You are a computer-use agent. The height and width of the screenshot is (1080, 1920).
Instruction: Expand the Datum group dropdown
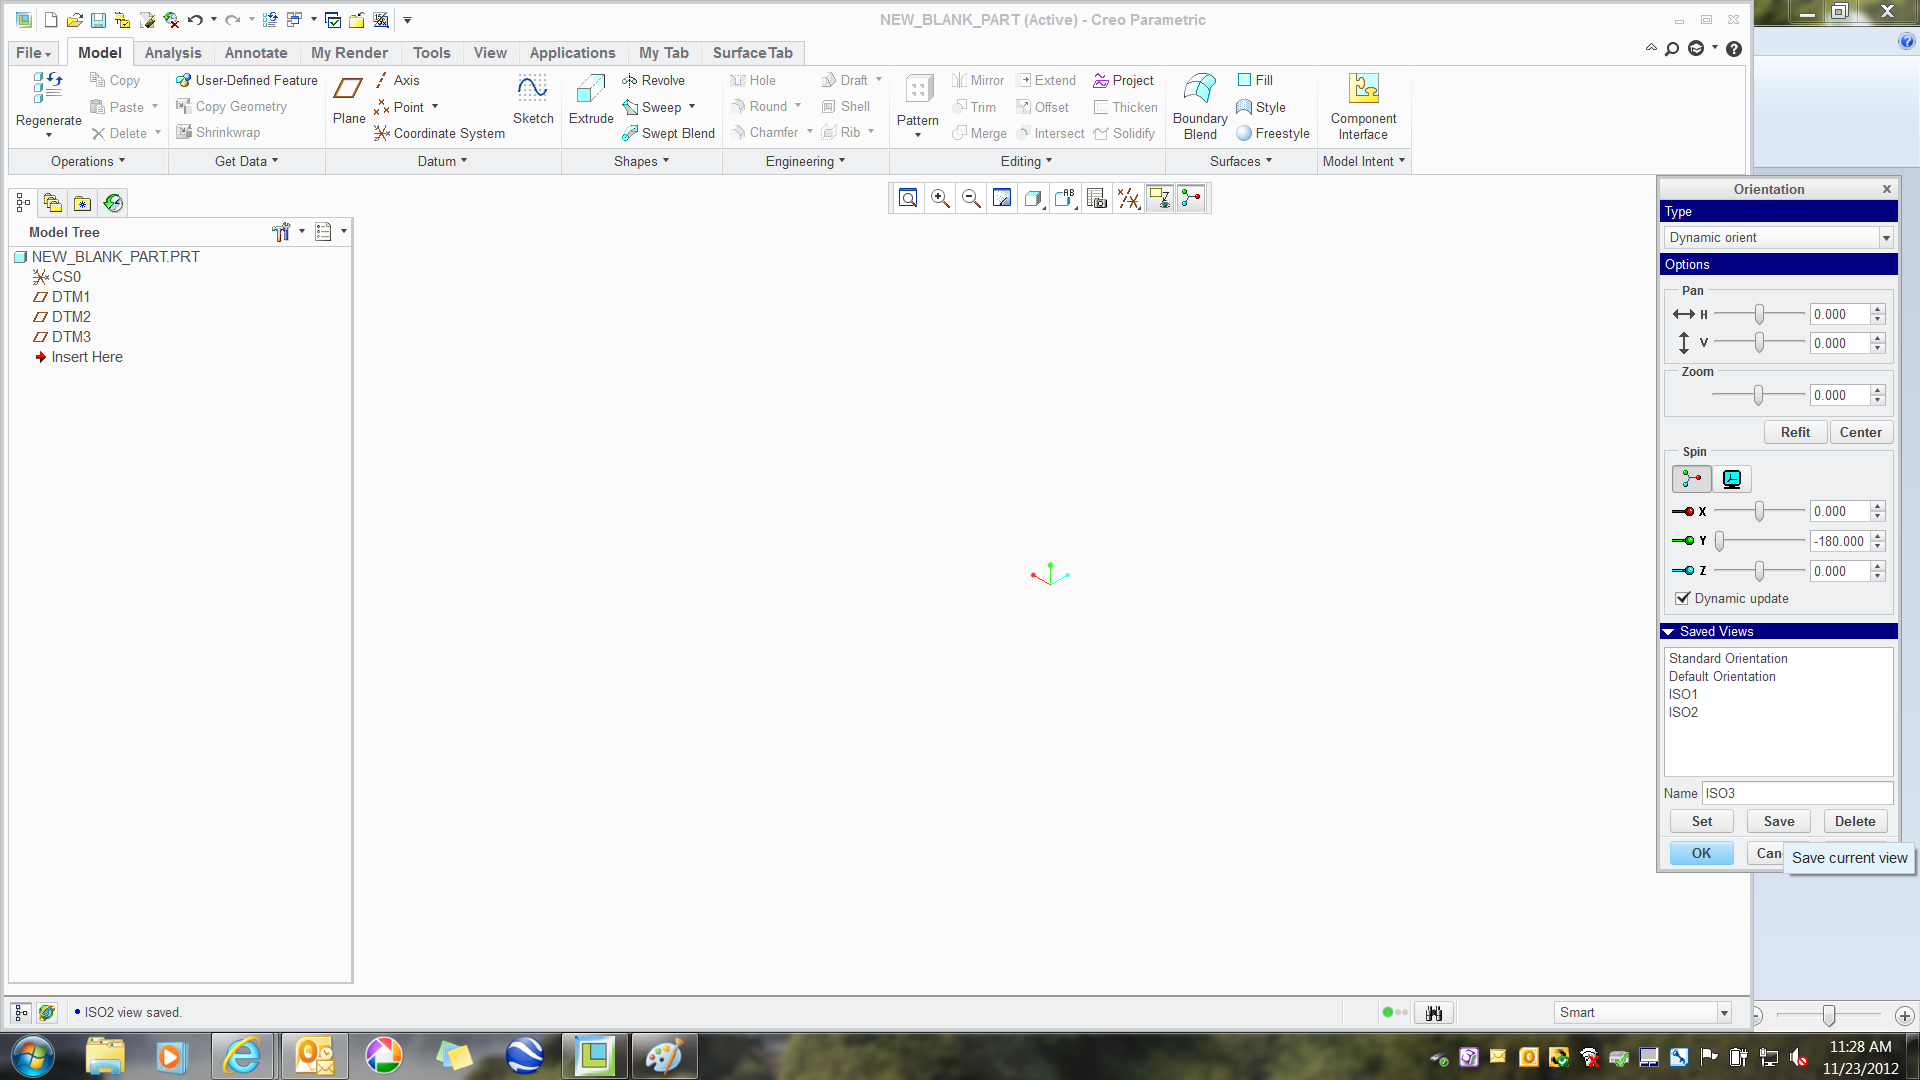pyautogui.click(x=442, y=161)
